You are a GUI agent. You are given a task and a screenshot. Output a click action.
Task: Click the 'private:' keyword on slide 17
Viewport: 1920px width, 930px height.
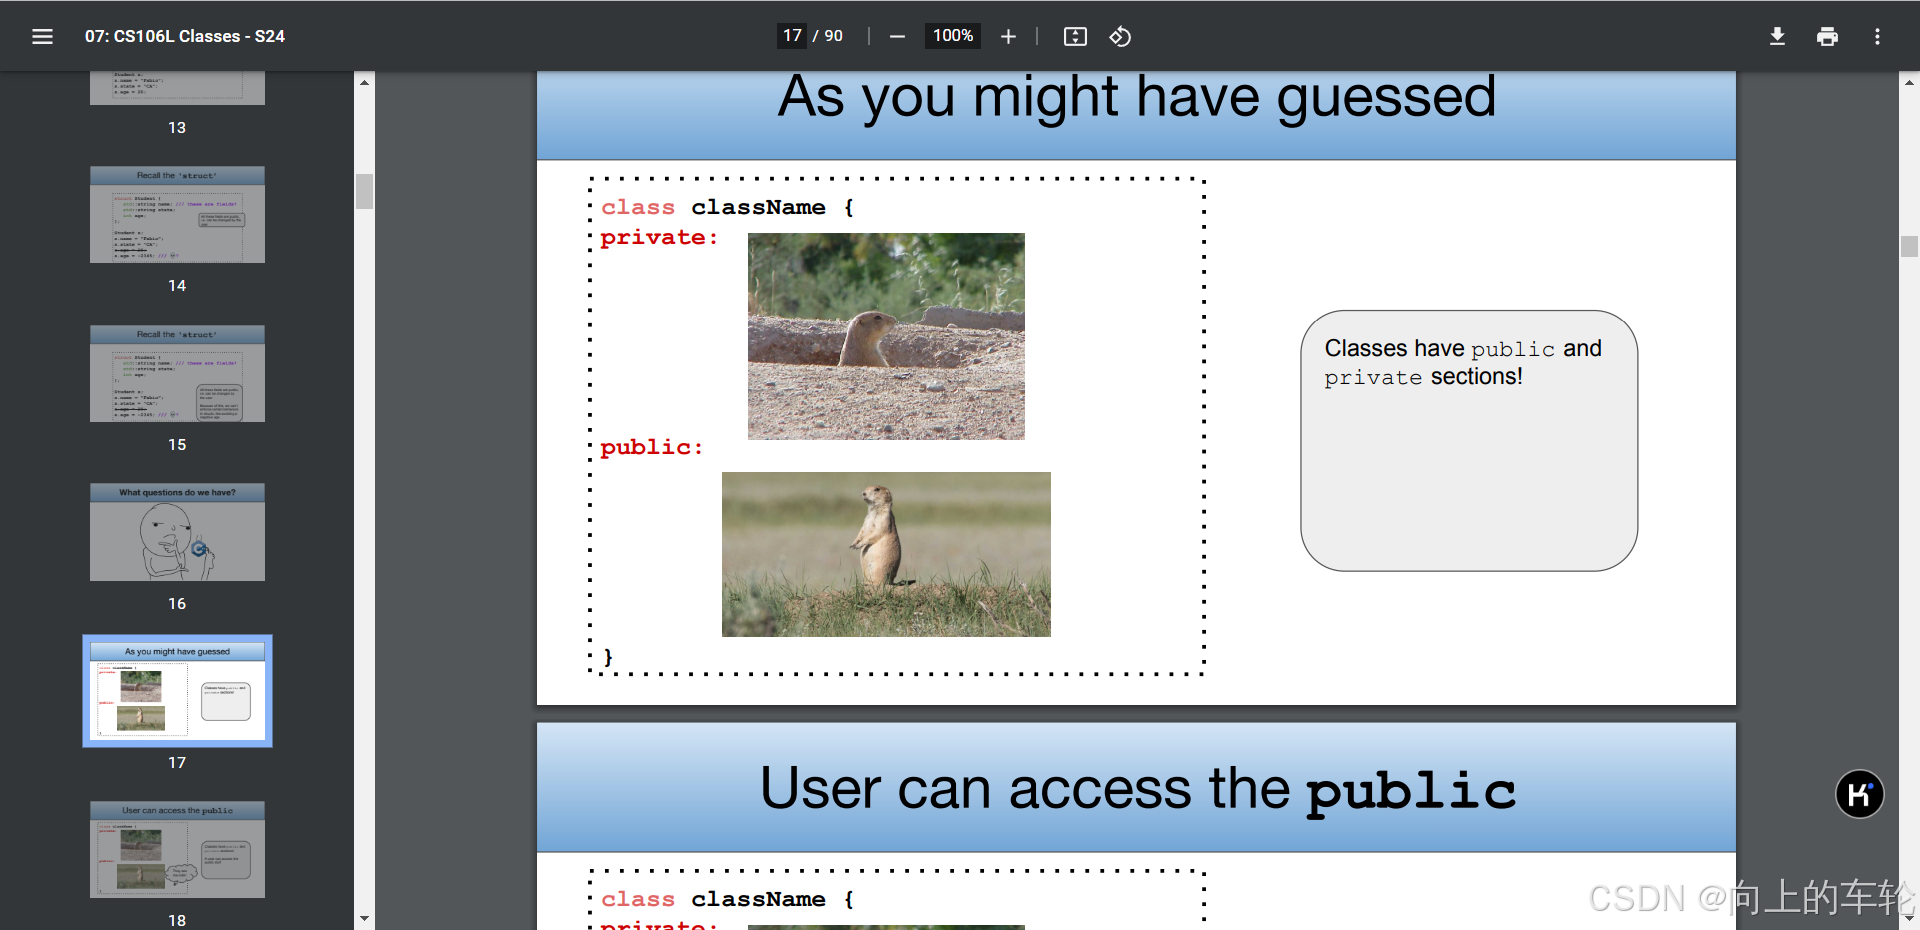(659, 238)
